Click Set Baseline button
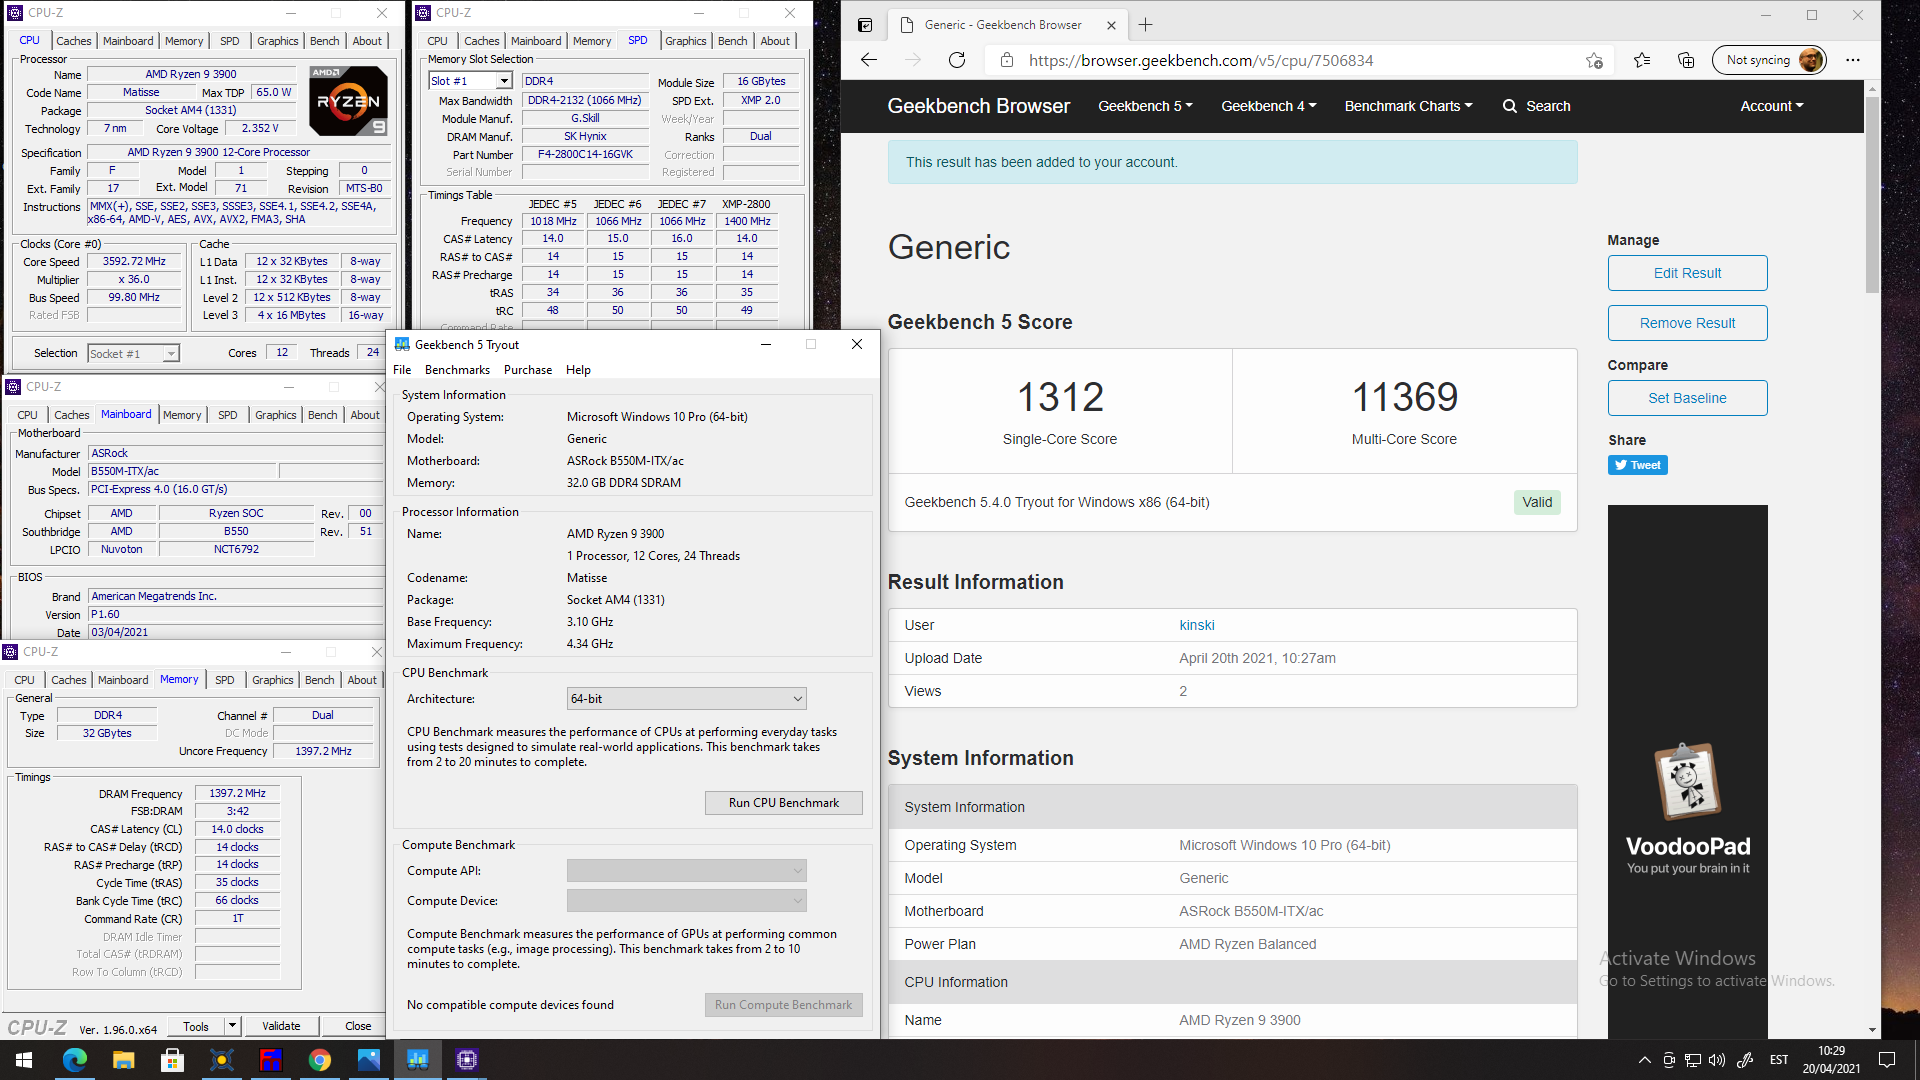This screenshot has height=1080, width=1920. point(1687,398)
